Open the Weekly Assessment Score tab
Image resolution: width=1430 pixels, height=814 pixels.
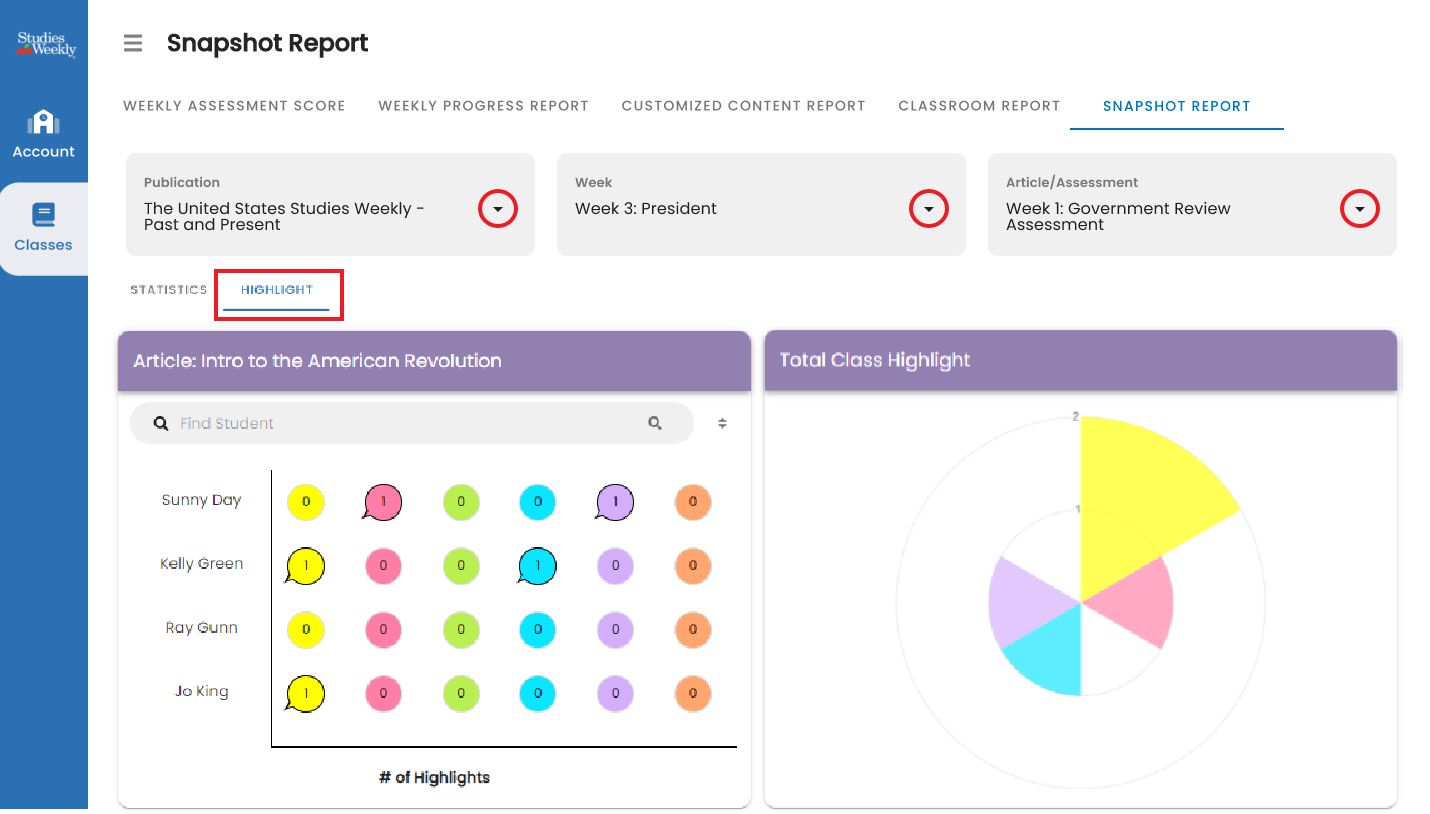234,106
